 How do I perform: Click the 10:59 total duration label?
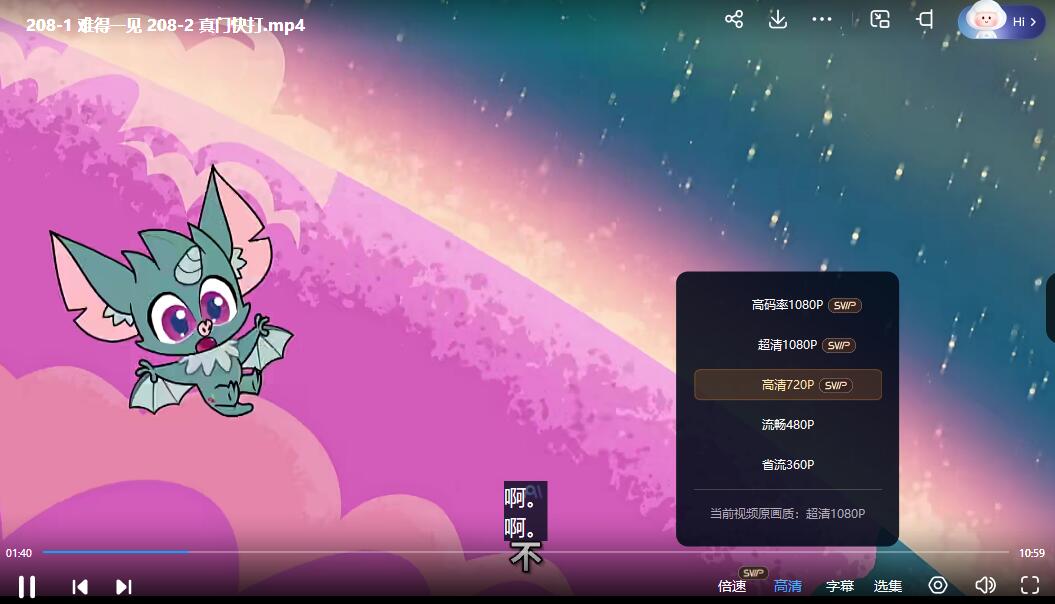click(1031, 553)
